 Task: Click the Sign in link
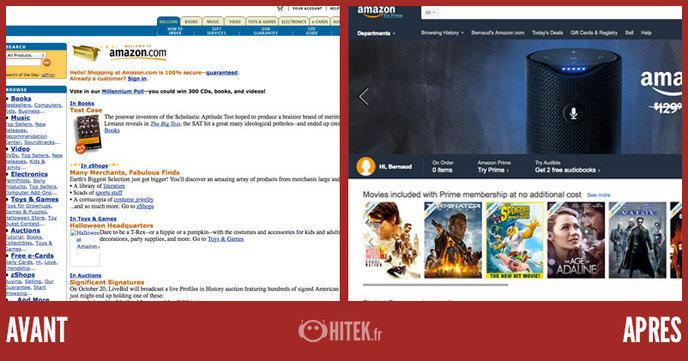pyautogui.click(x=137, y=79)
